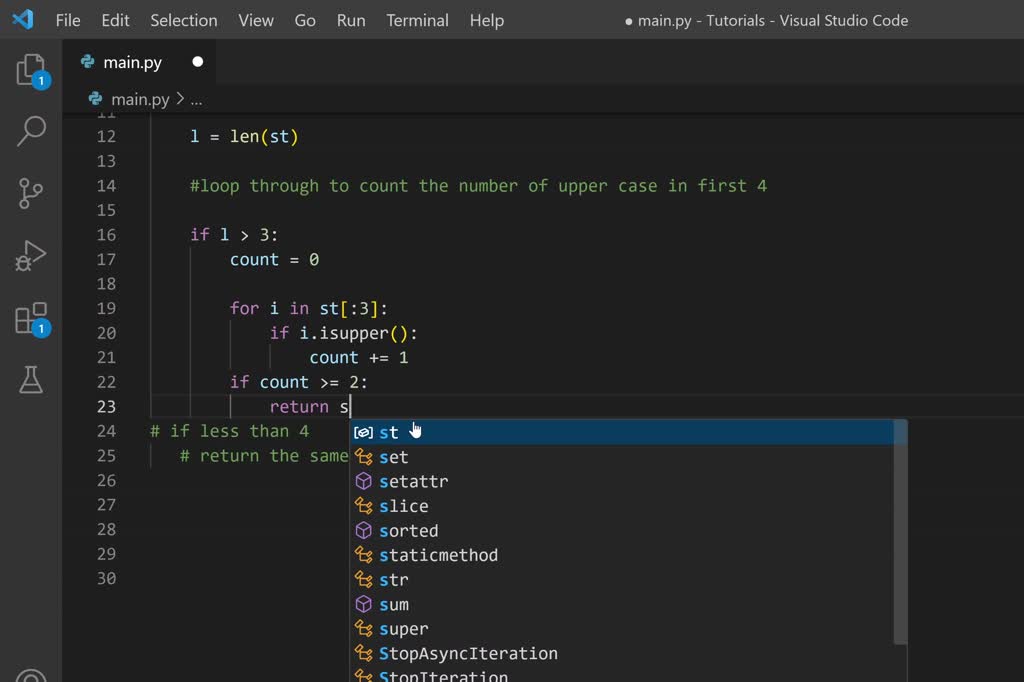The width and height of the screenshot is (1024, 682).
Task: Click 'for i in st[:3]:' line
Action: point(308,308)
